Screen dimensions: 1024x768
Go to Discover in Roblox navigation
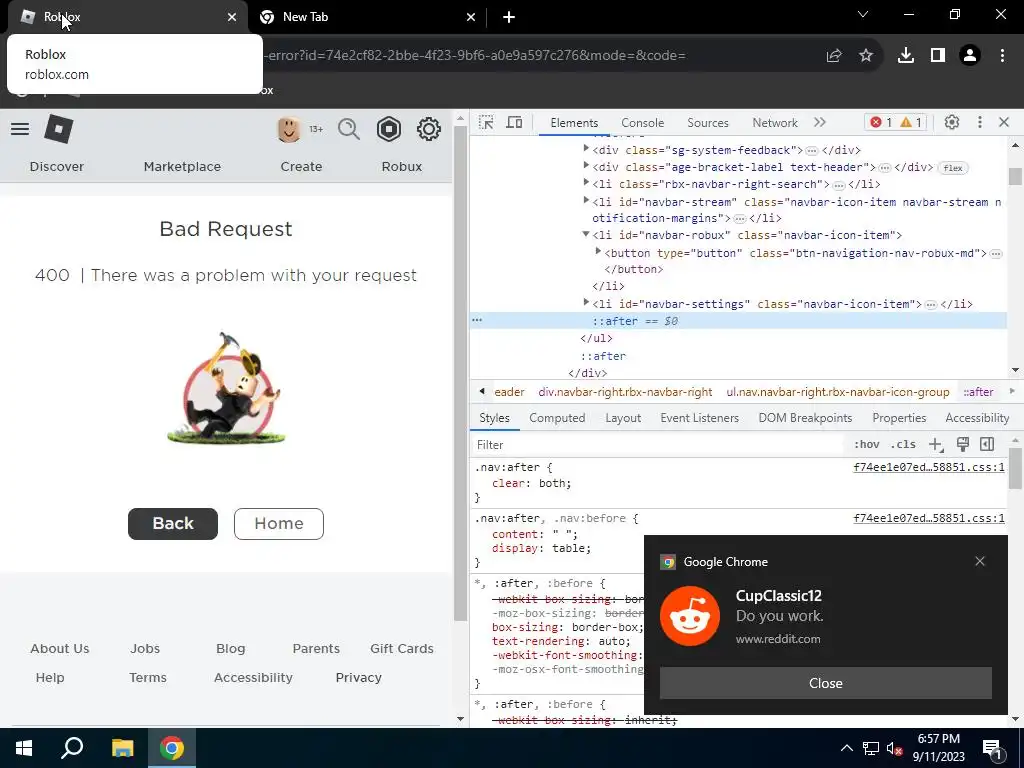57,167
